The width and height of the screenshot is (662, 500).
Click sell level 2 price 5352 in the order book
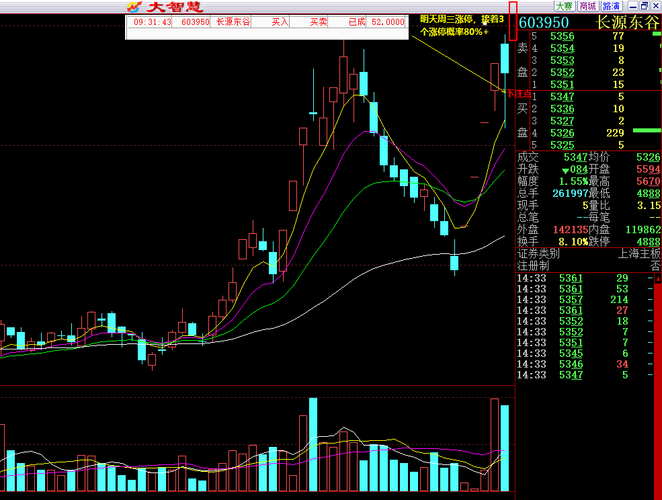click(562, 73)
